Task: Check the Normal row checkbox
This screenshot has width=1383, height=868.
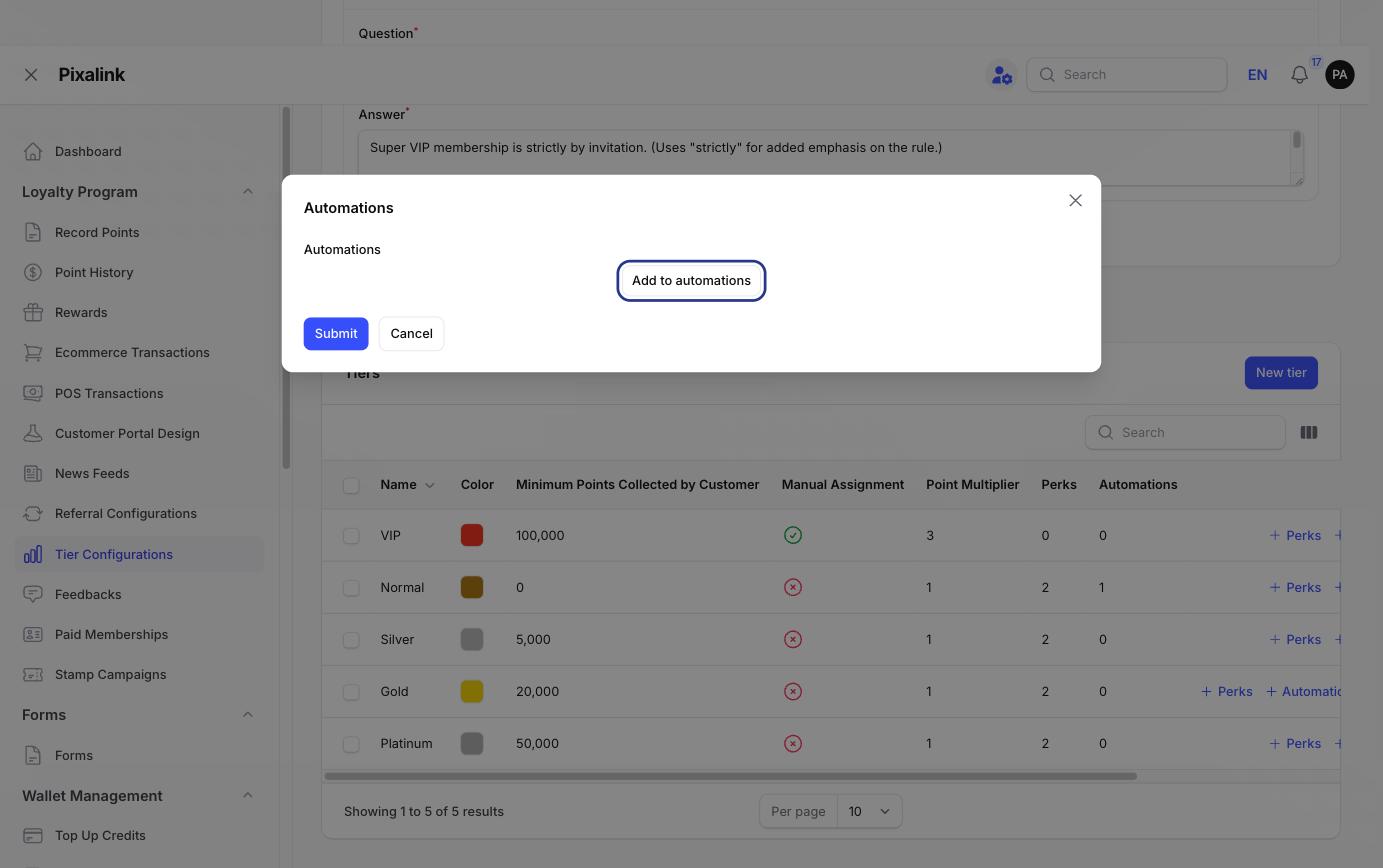Action: pos(351,588)
